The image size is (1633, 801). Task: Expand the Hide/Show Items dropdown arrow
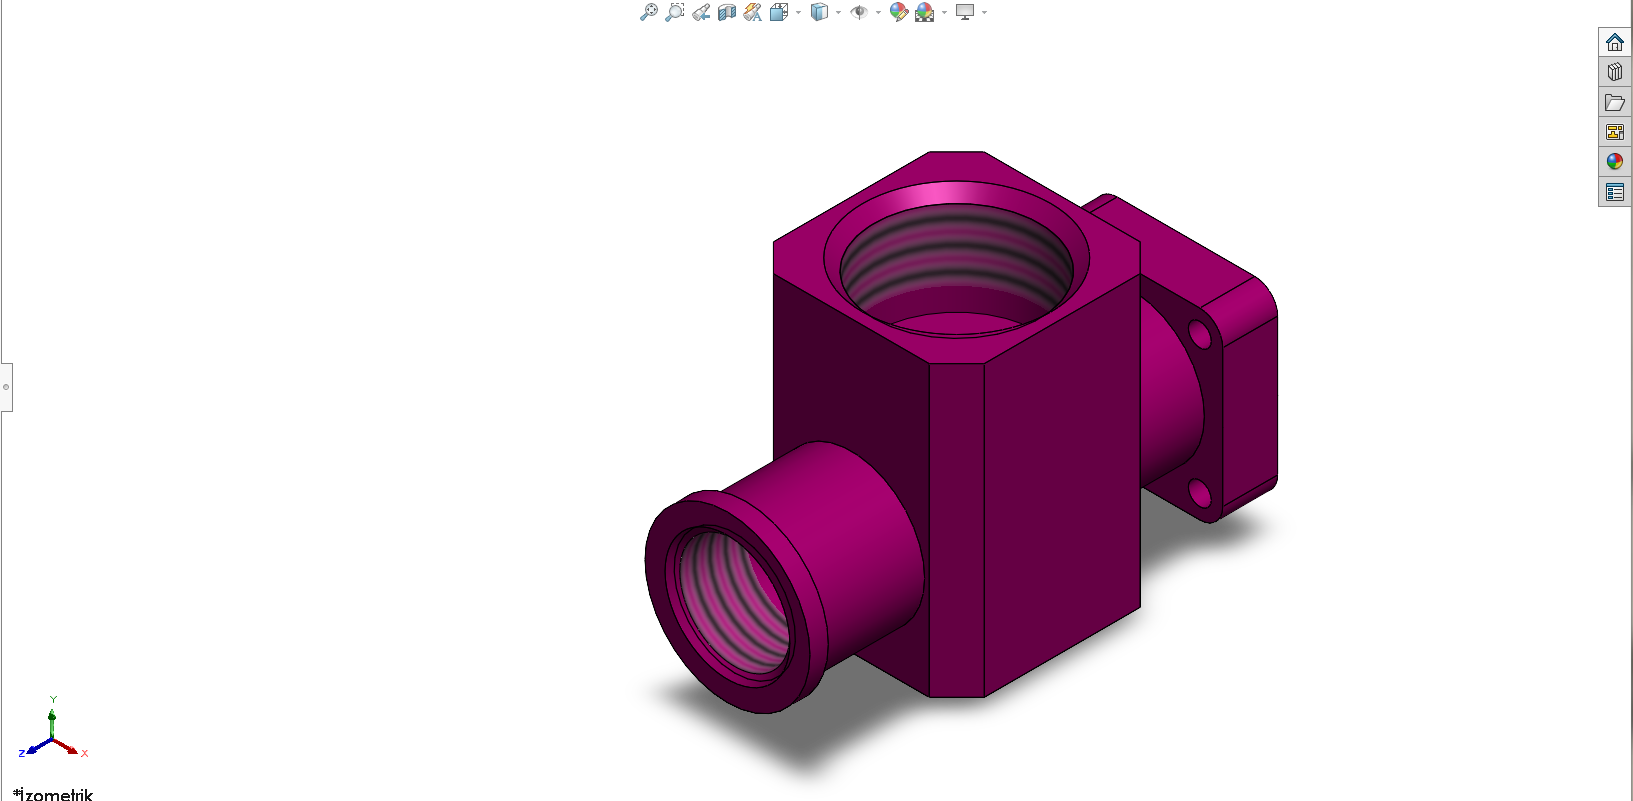[x=878, y=12]
